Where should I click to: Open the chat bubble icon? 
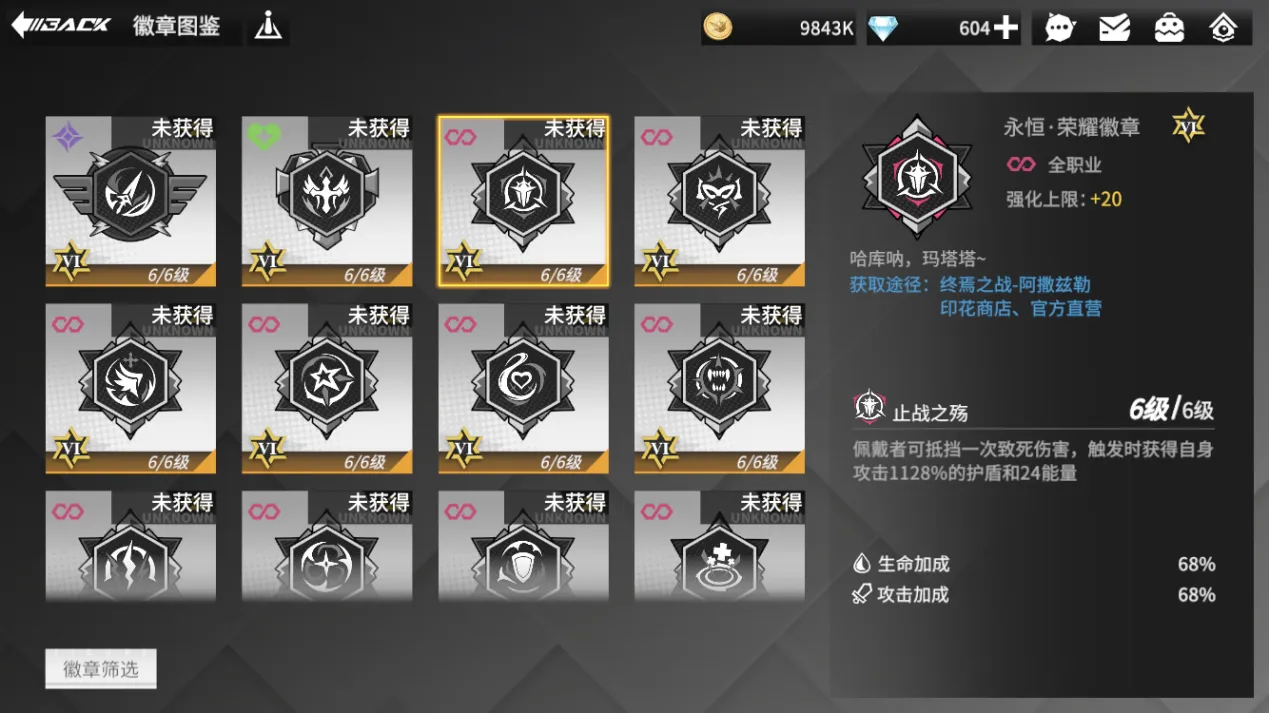click(1060, 28)
